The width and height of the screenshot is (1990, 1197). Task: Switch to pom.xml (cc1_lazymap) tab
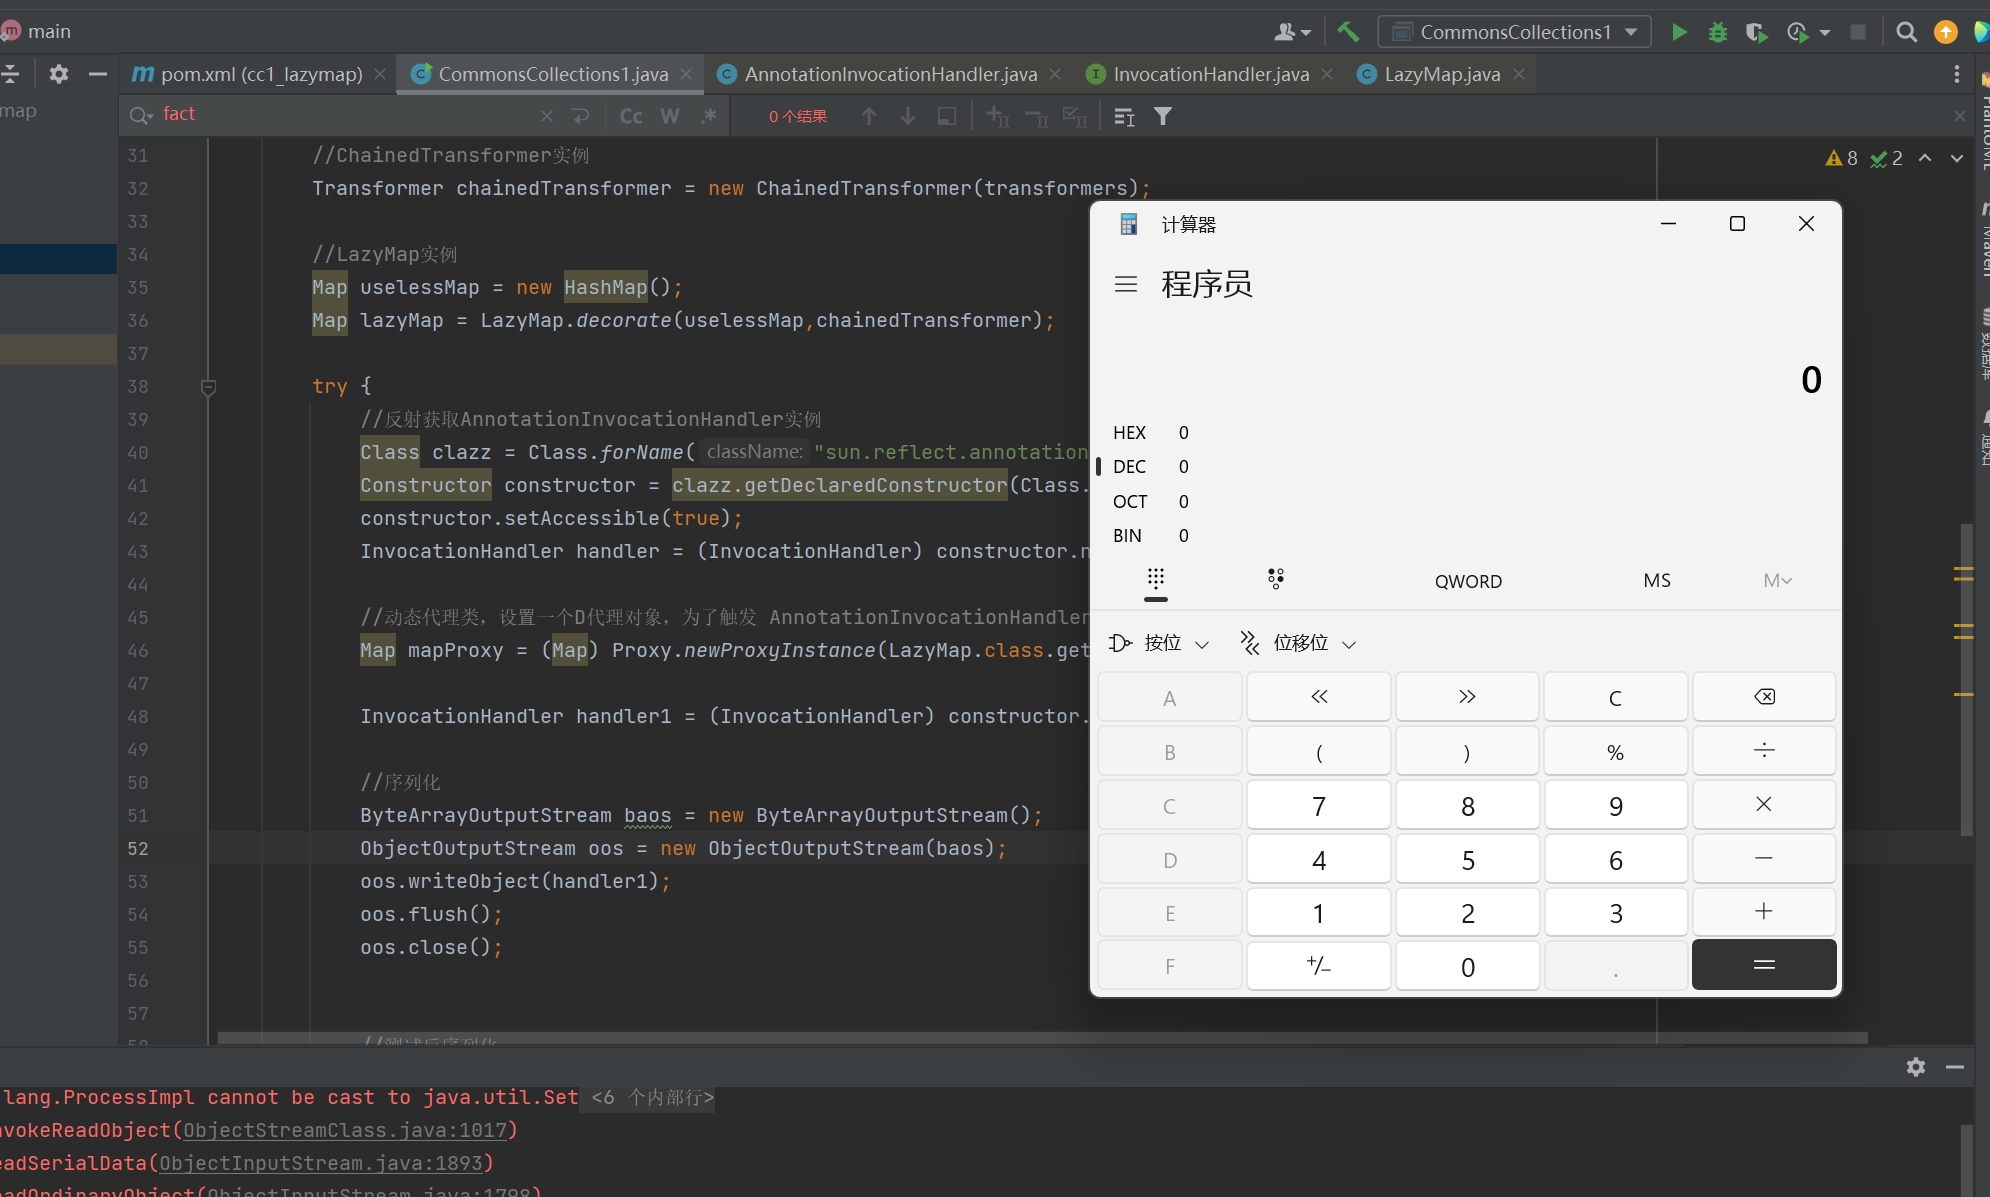pos(260,74)
